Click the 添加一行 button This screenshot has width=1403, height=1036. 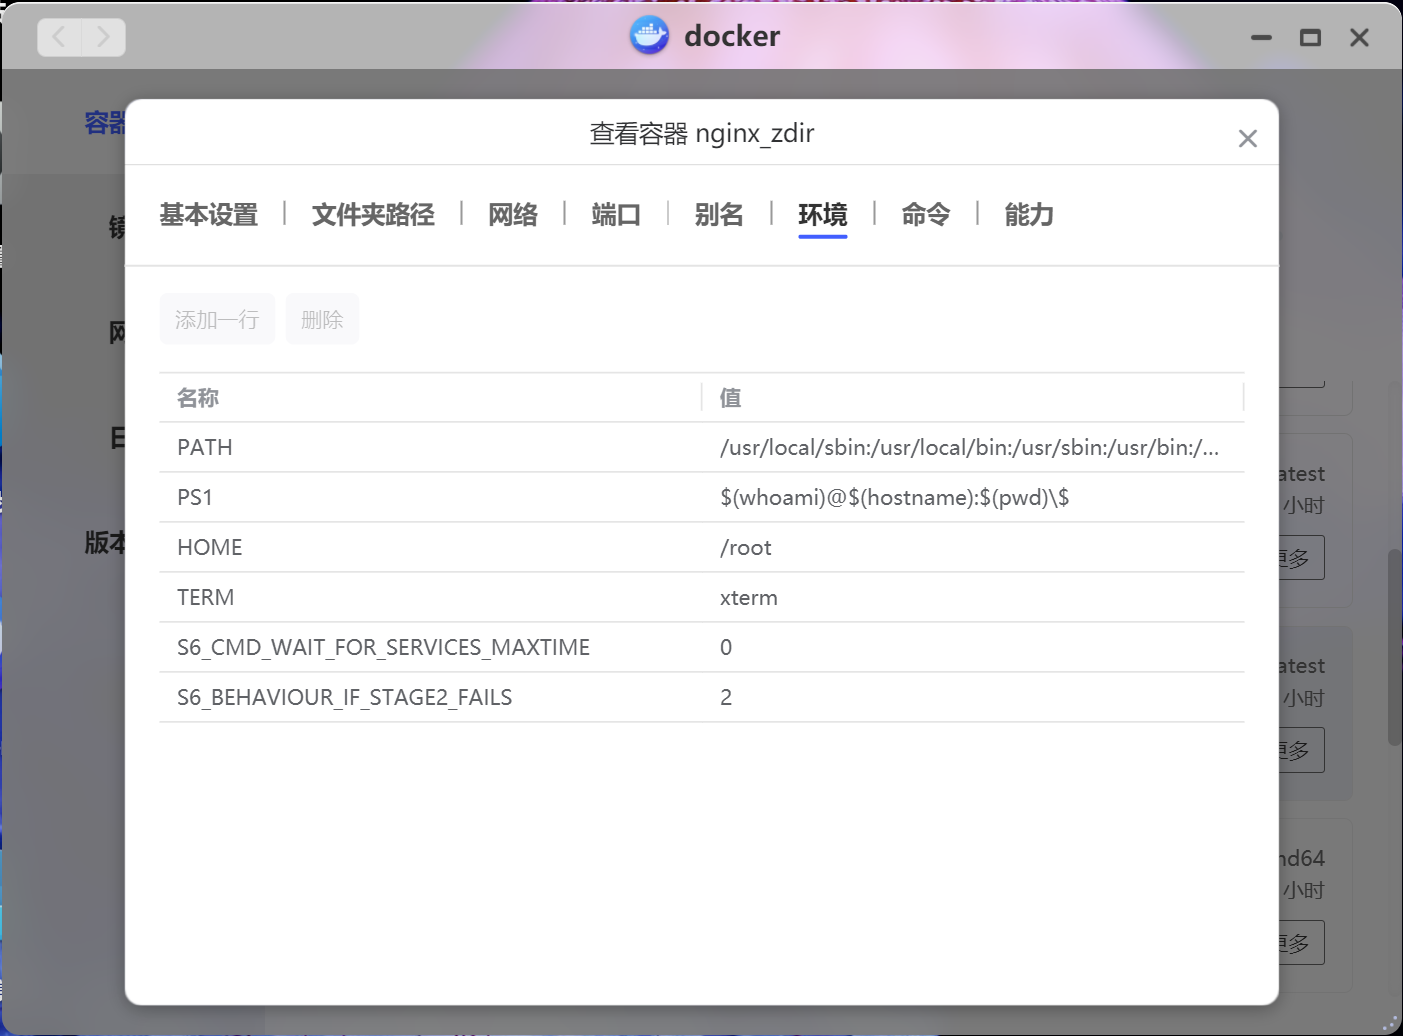217,320
